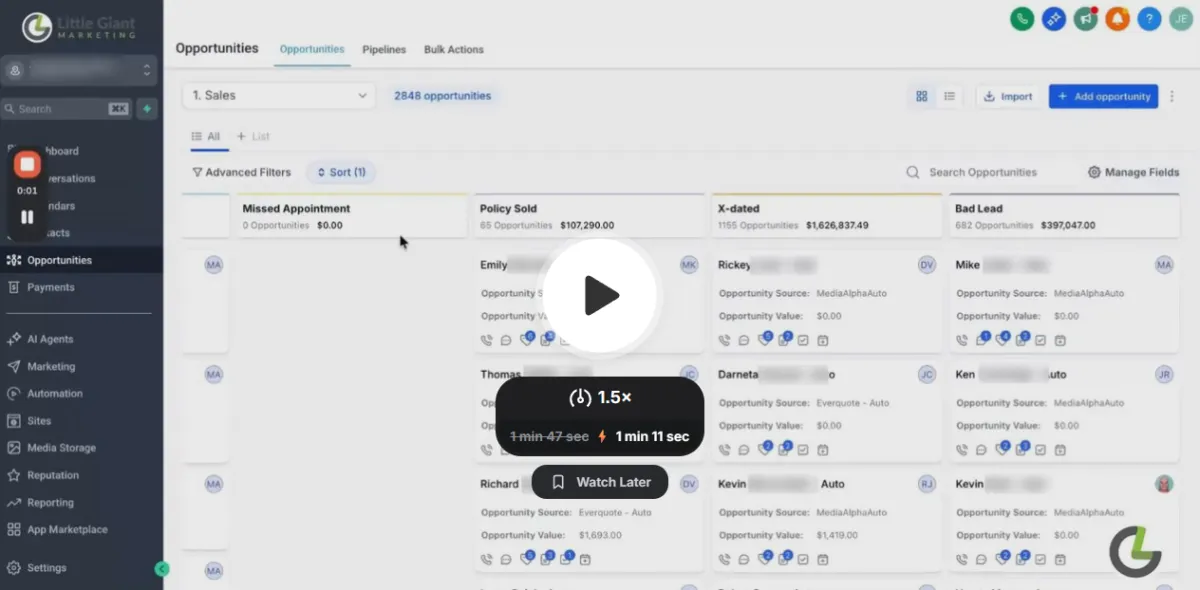1200x590 pixels.
Task: Click the Bad Lead column header
Action: pos(1064,216)
